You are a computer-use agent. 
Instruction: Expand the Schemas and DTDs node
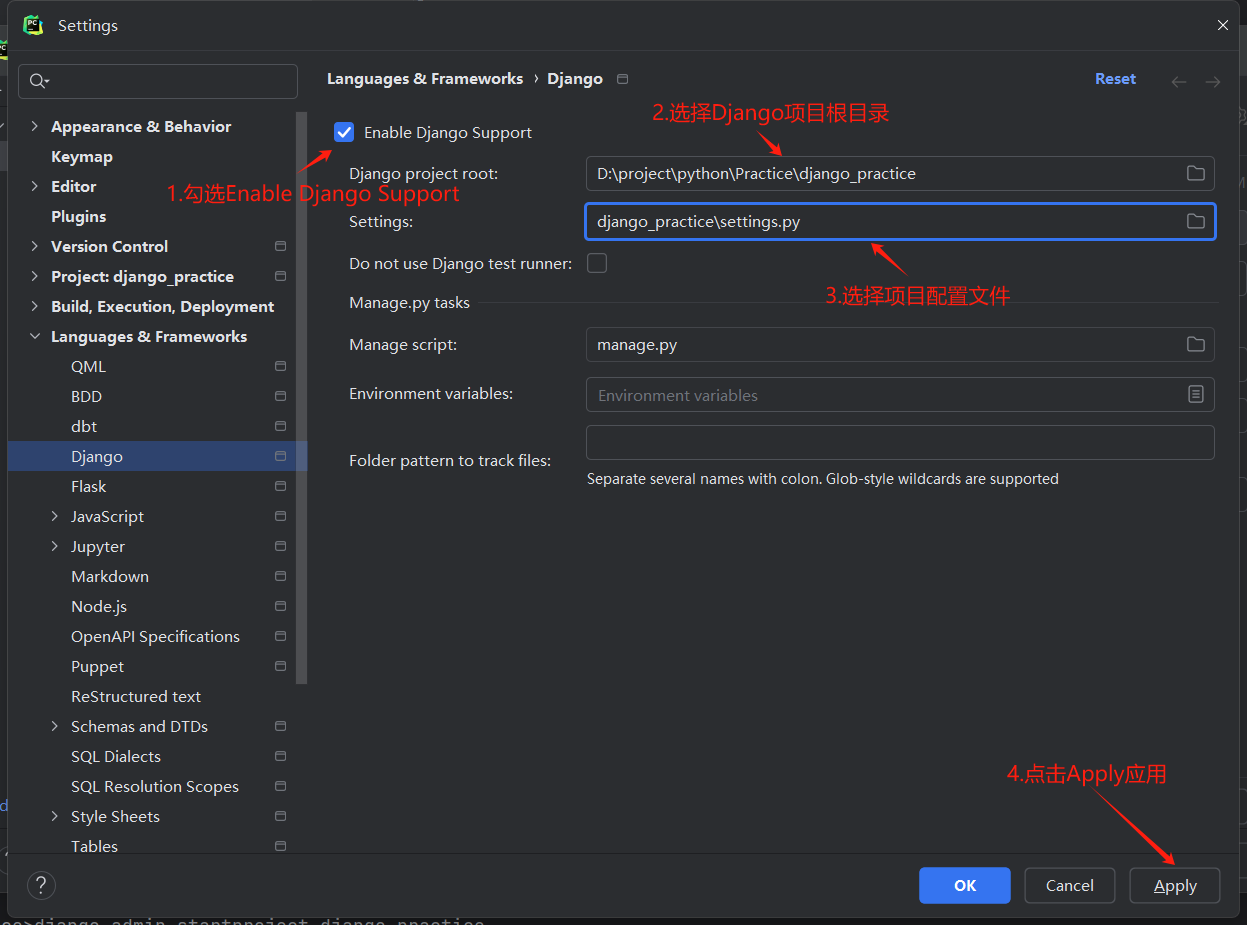55,726
